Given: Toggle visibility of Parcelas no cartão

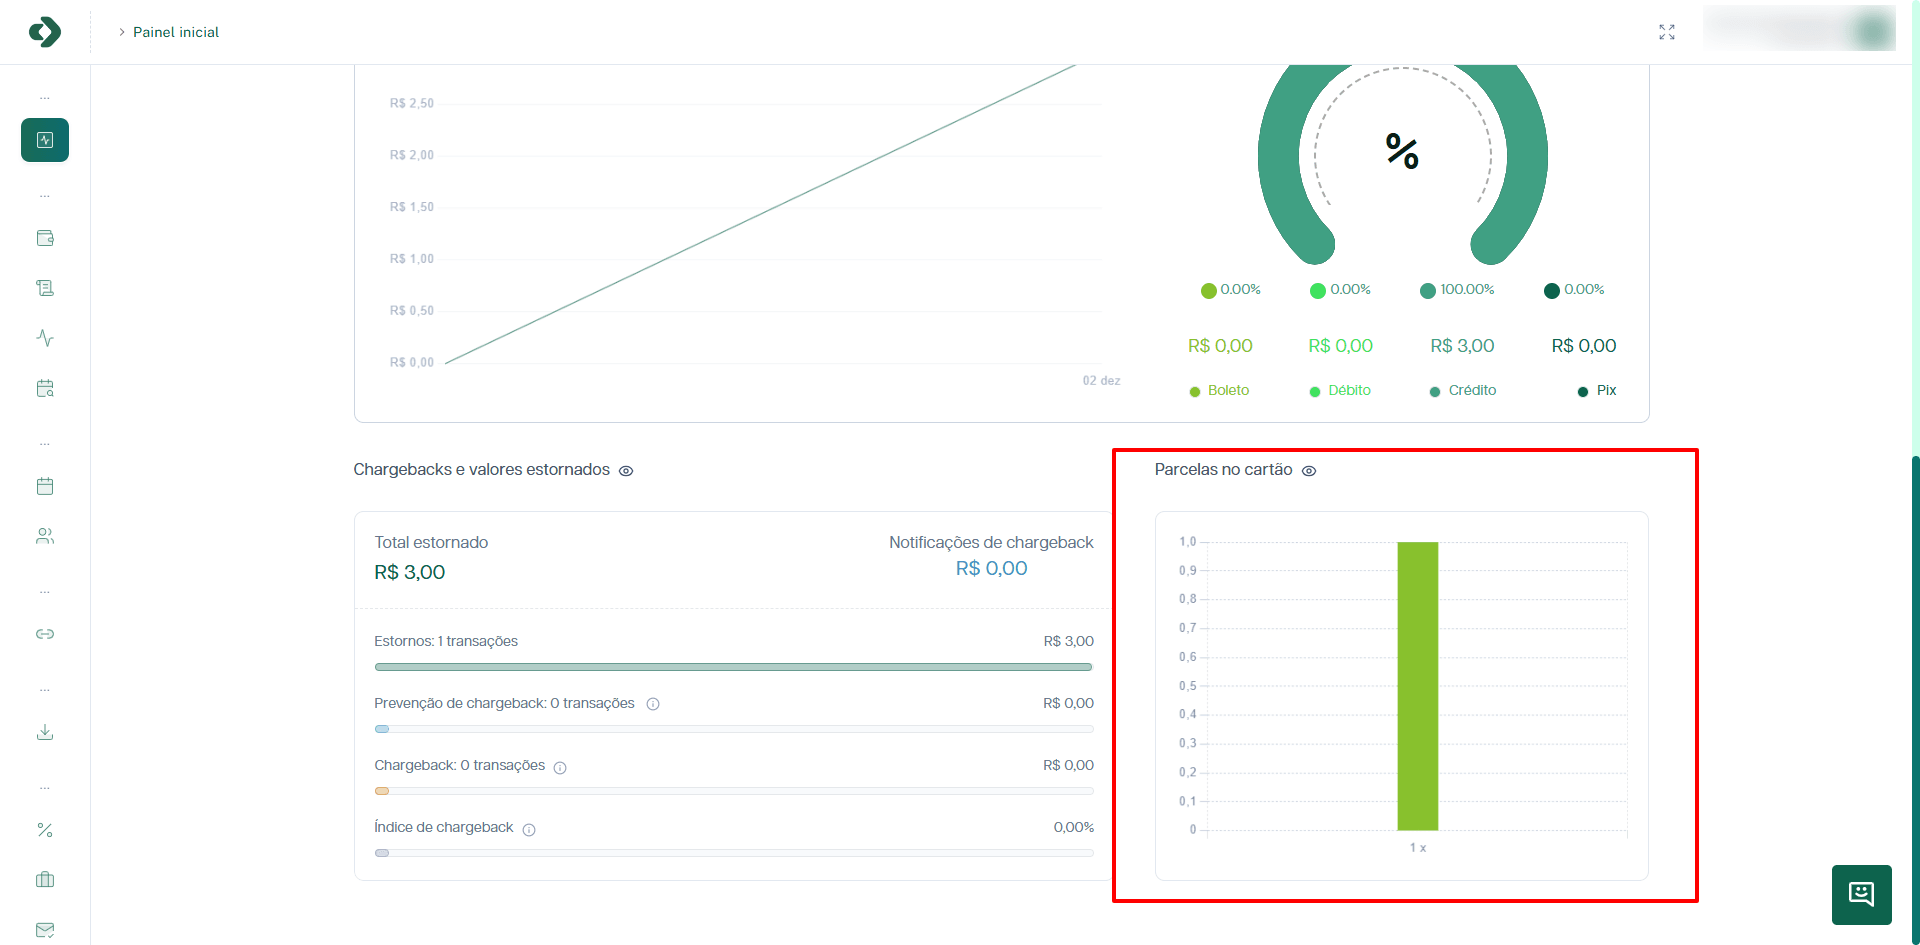Looking at the screenshot, I should coord(1309,471).
